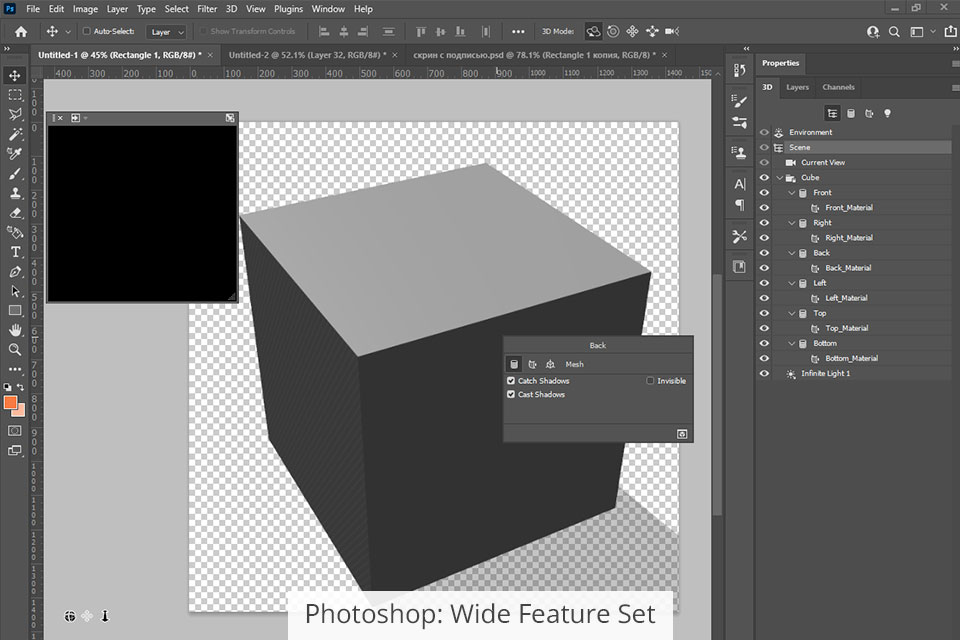This screenshot has width=960, height=640.
Task: Enable the Auto-Select checkbox
Action: pos(86,31)
